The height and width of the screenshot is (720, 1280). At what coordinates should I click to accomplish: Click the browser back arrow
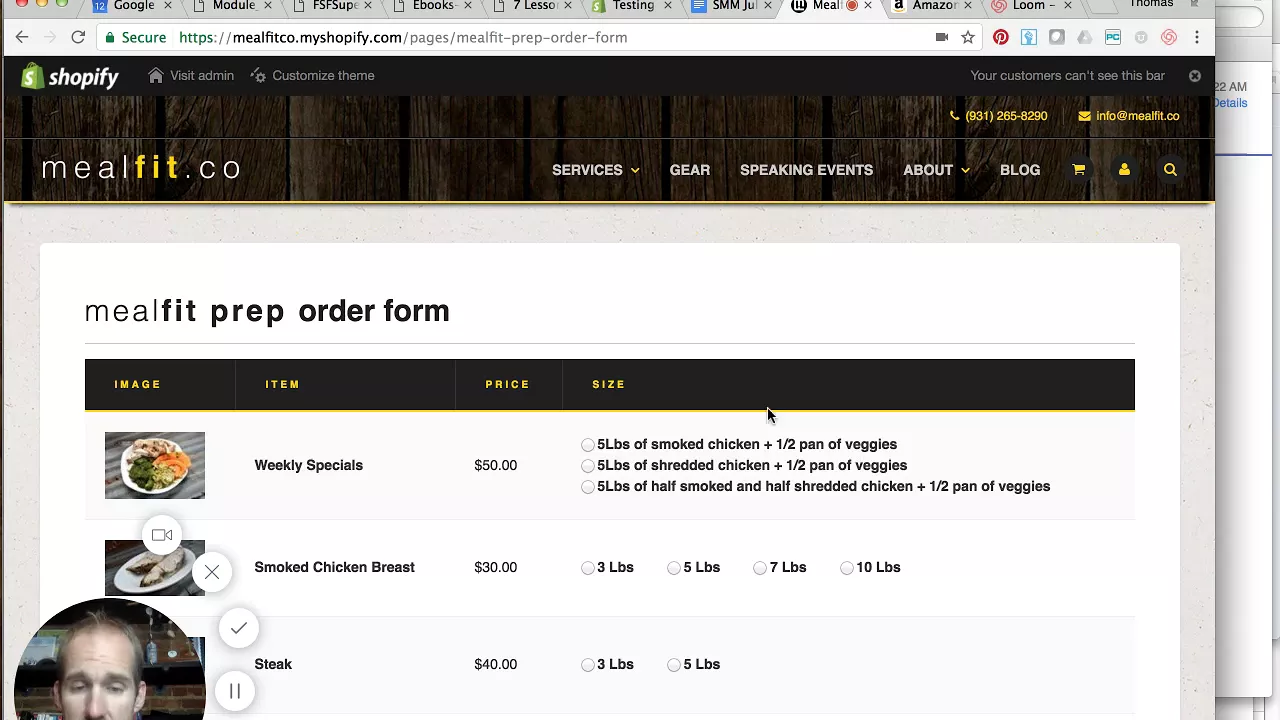(x=22, y=37)
